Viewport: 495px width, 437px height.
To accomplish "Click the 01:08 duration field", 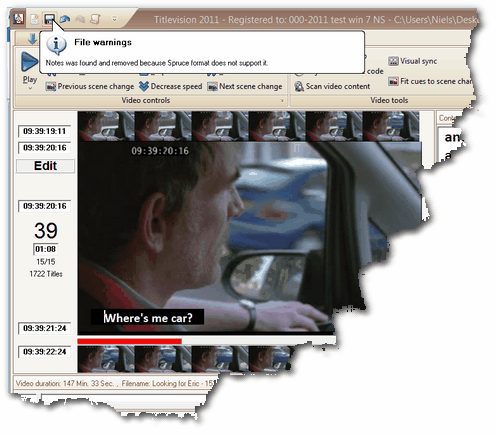I will coord(46,249).
